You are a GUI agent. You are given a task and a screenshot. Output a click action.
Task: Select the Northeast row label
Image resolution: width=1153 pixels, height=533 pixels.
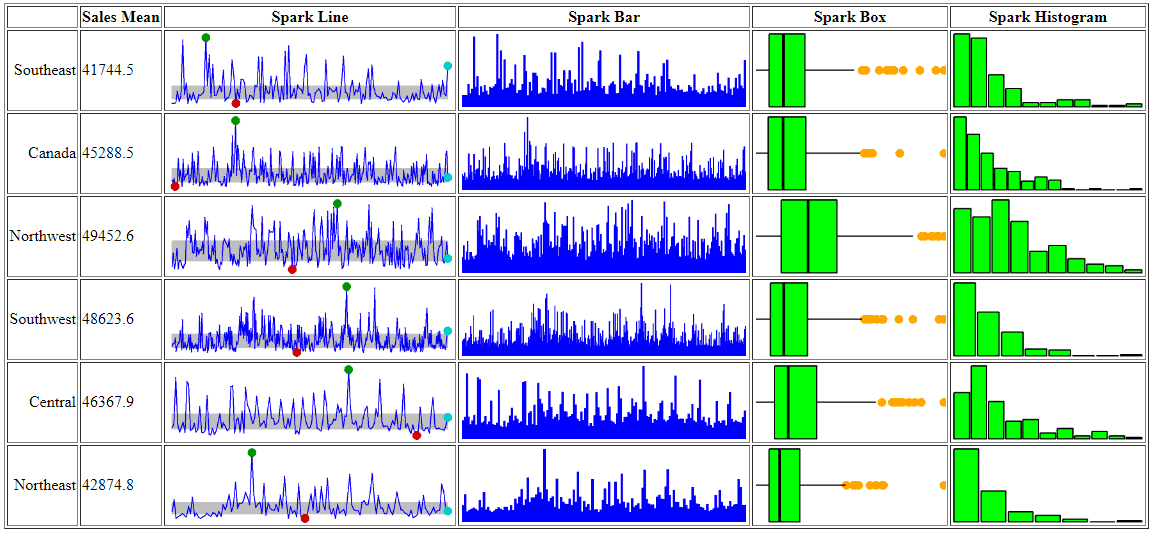point(45,486)
